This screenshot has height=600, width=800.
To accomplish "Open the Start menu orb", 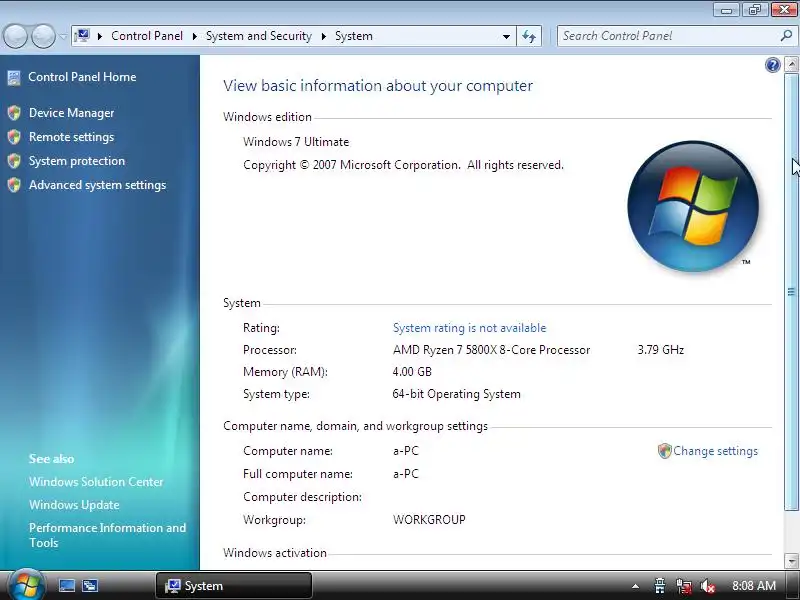I will (26, 585).
